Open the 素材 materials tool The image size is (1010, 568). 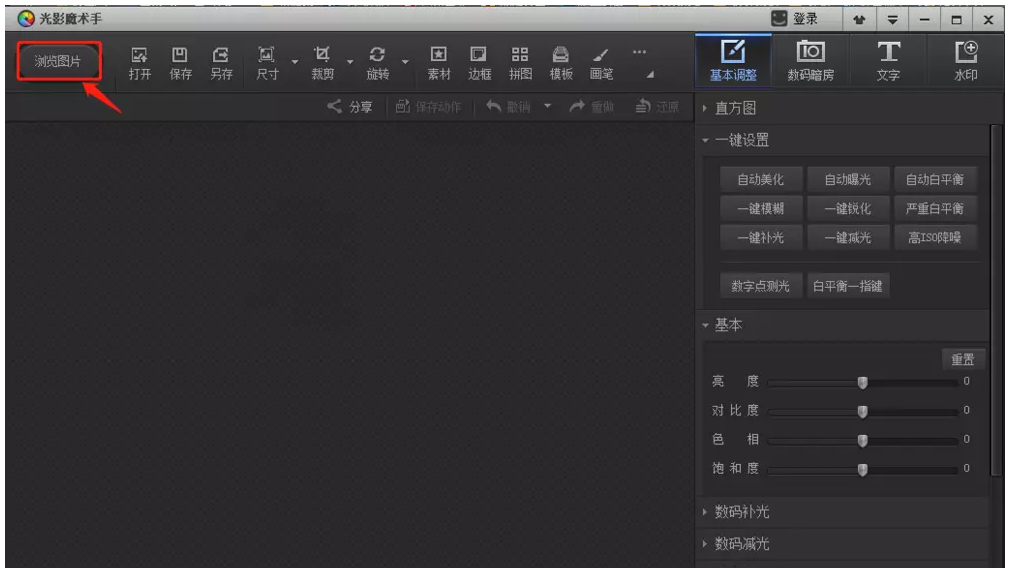[439, 63]
